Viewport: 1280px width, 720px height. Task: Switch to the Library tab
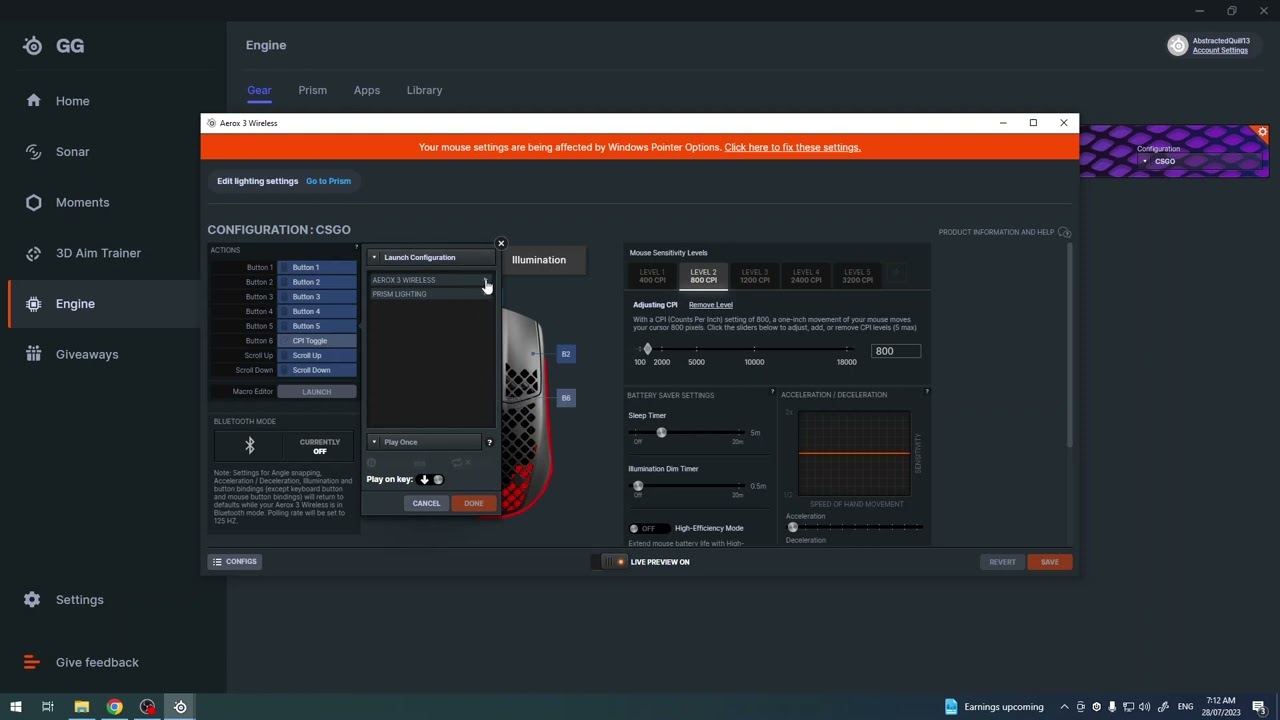tap(424, 90)
